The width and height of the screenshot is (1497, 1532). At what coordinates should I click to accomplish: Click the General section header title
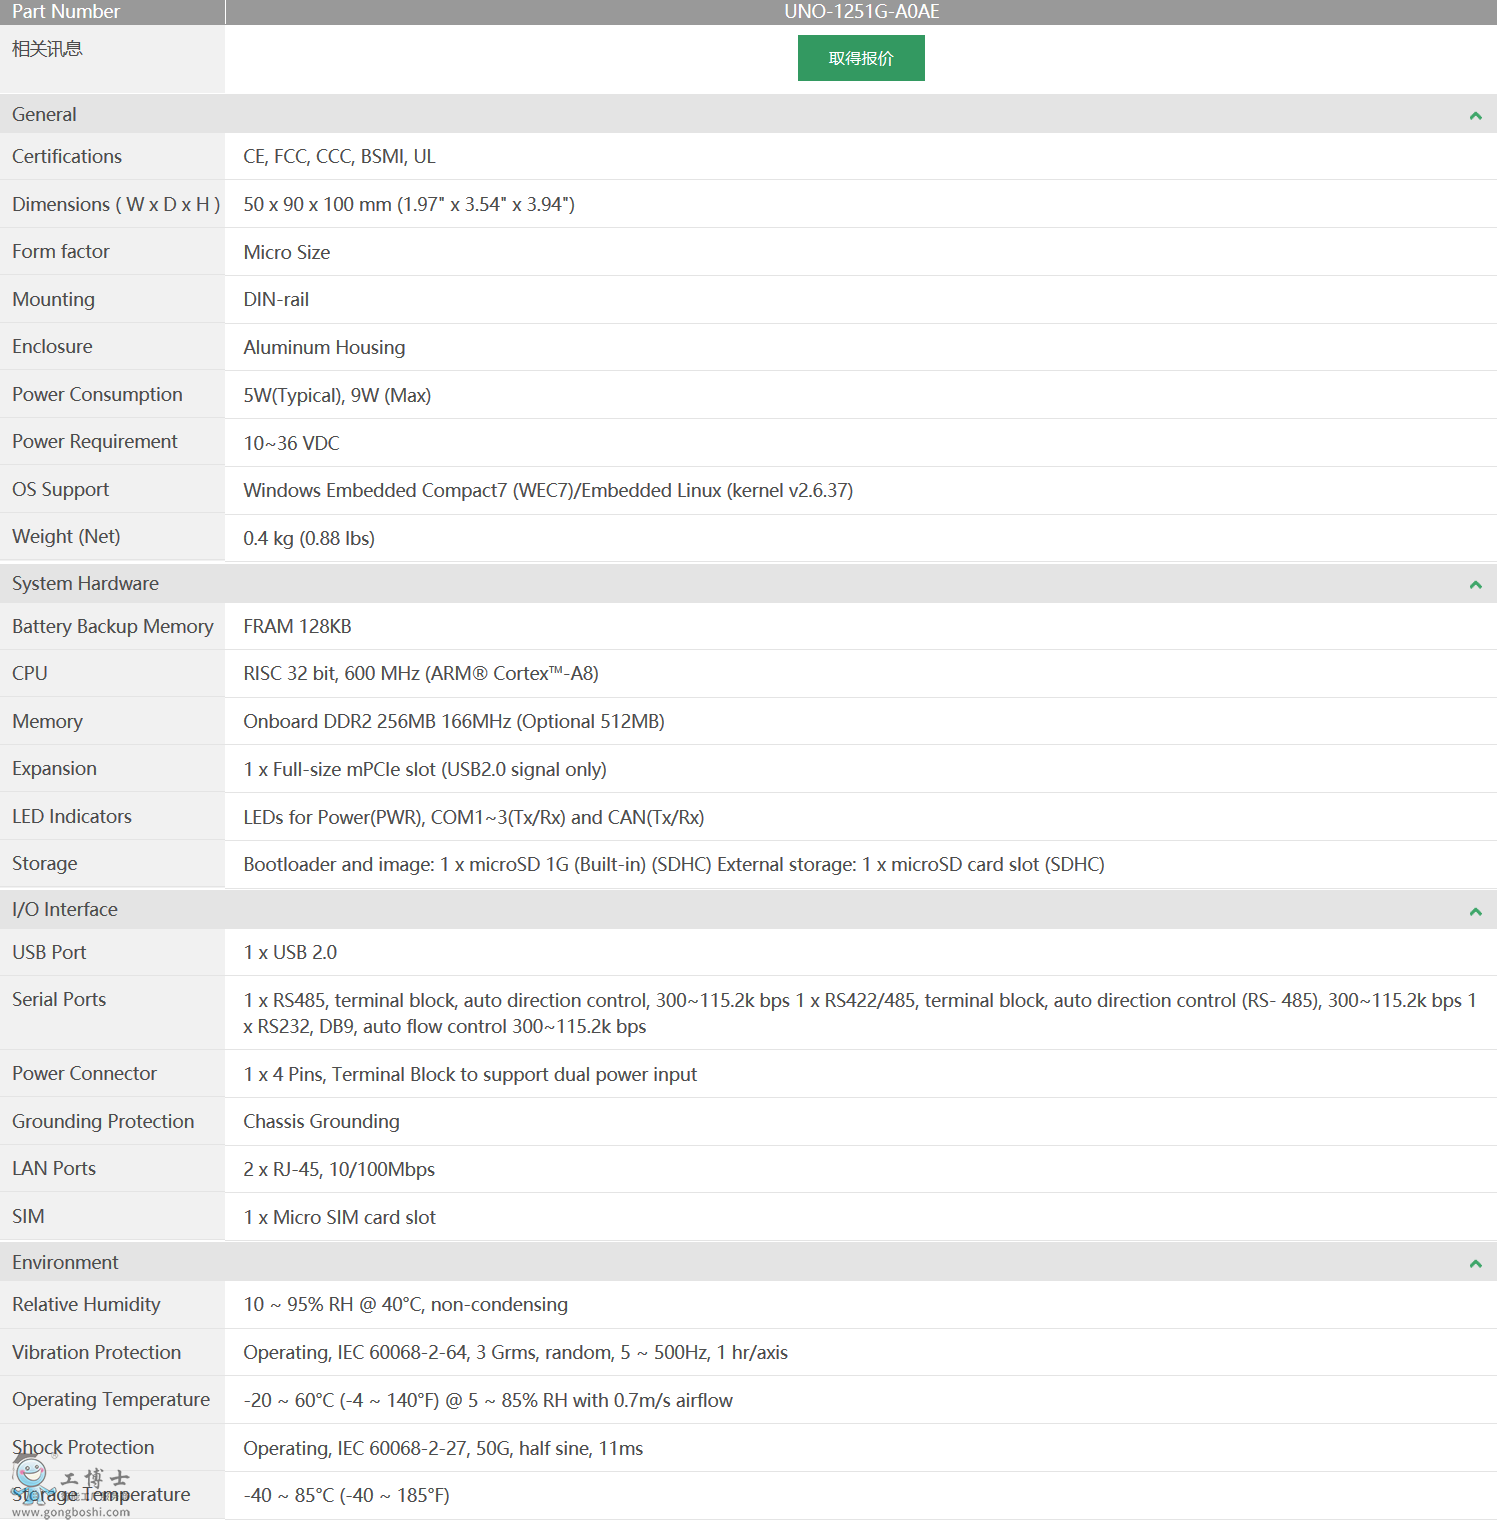(44, 115)
